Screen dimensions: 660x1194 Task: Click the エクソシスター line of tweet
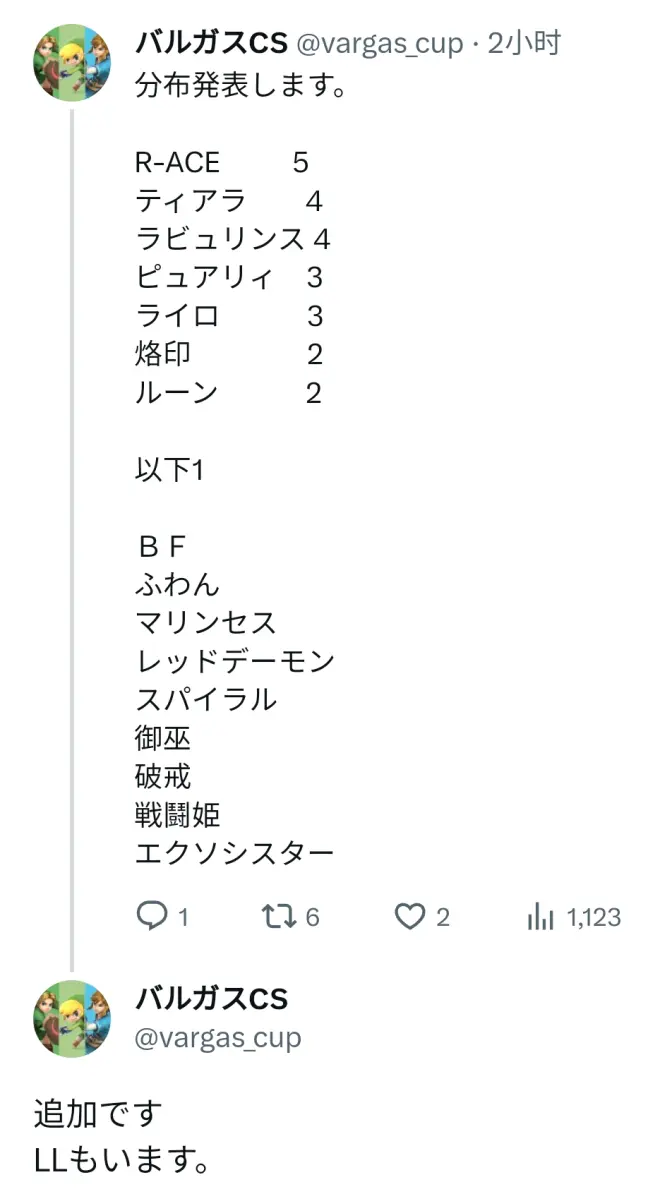pyautogui.click(x=234, y=853)
